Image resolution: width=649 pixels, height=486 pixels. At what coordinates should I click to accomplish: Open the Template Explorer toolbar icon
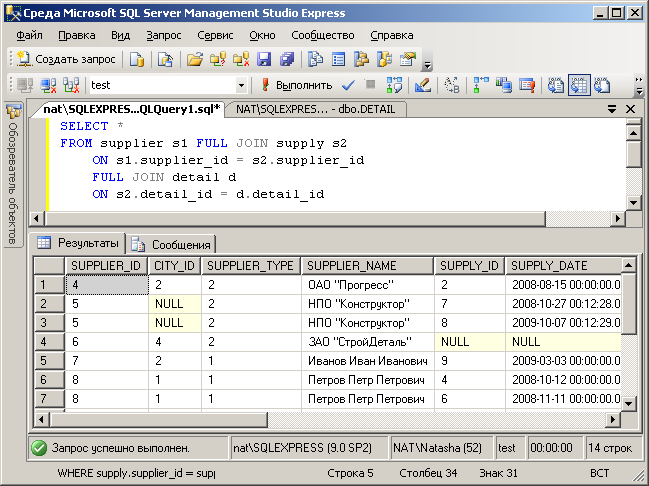[x=385, y=59]
